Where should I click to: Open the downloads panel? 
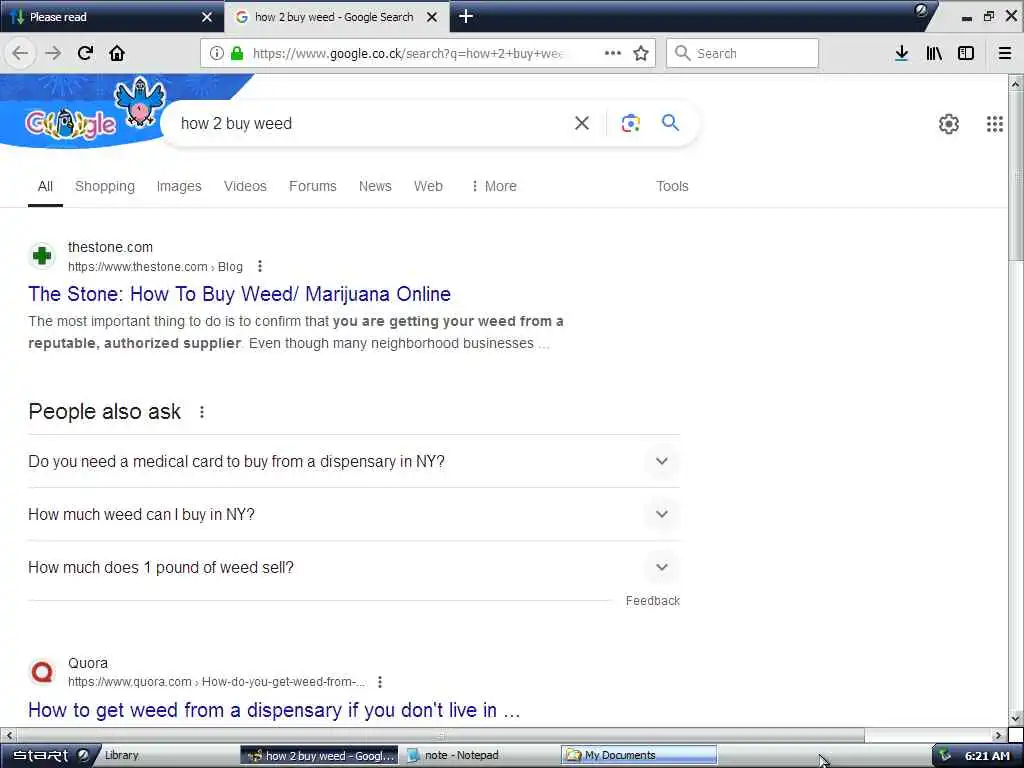(901, 53)
